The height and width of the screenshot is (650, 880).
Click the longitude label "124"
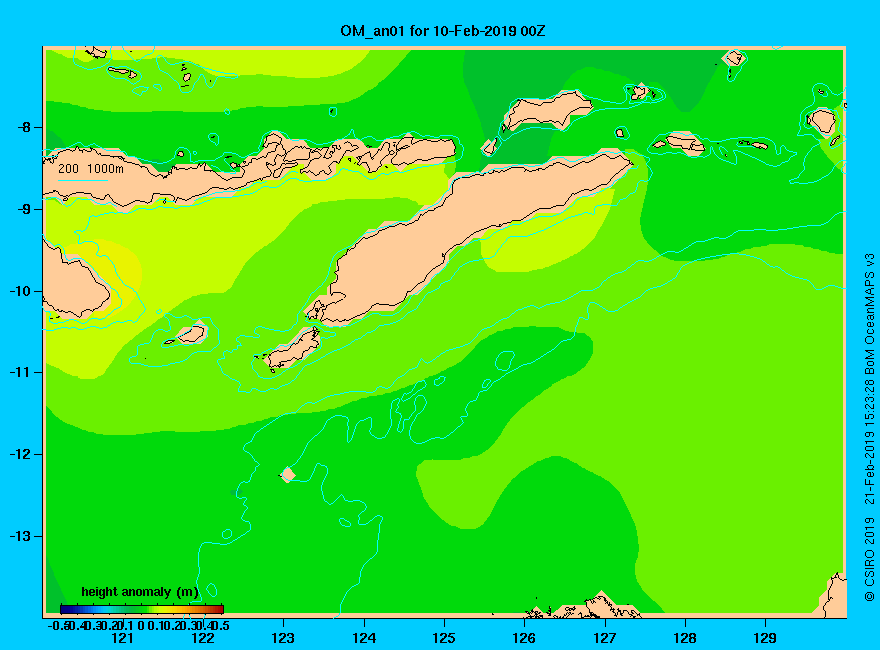pyautogui.click(x=364, y=638)
